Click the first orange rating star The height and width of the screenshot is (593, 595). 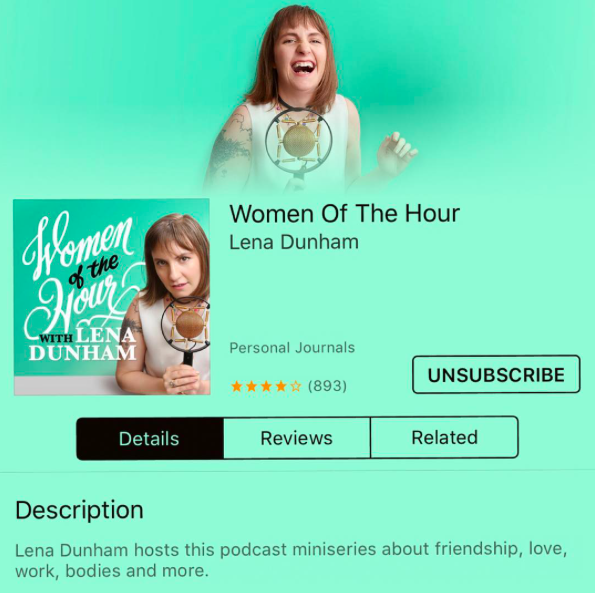237,386
